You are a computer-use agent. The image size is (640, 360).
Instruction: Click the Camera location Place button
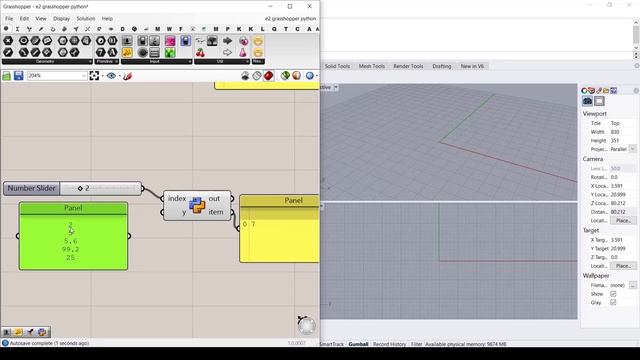(x=623, y=220)
